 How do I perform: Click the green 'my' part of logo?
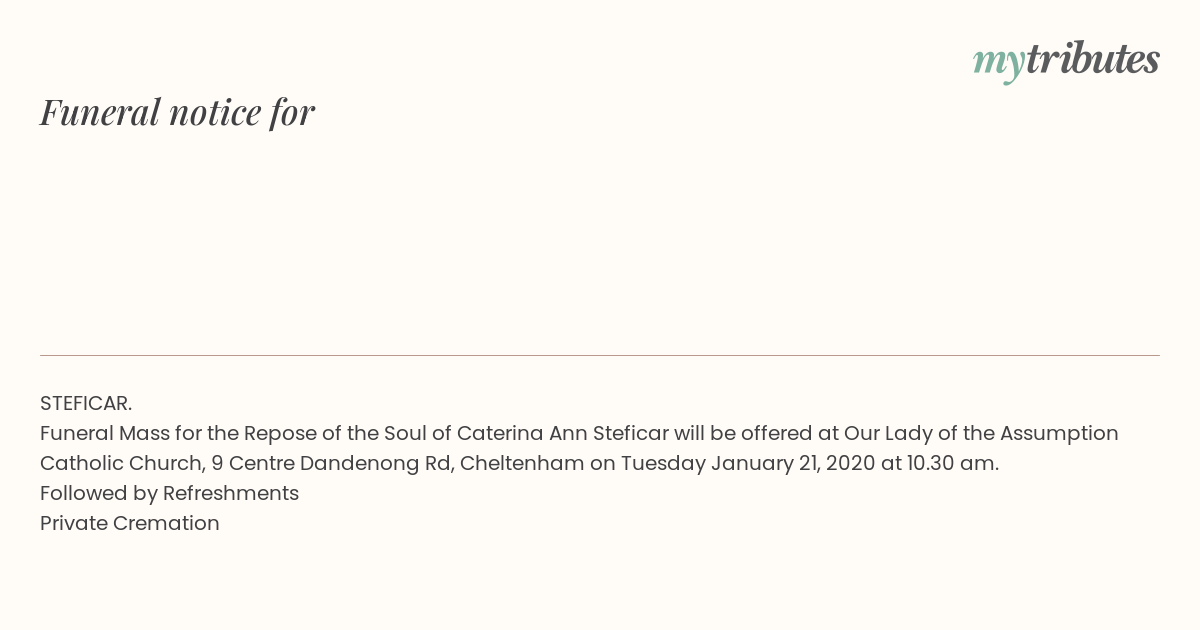click(998, 64)
